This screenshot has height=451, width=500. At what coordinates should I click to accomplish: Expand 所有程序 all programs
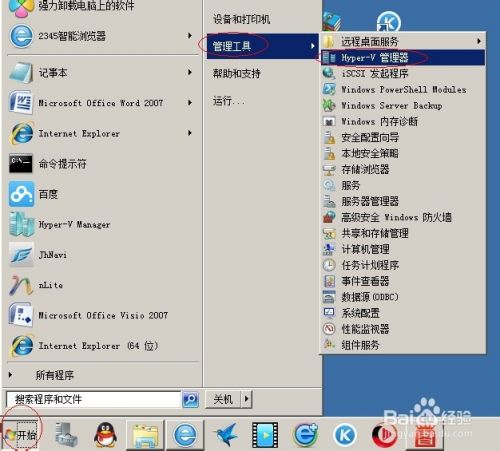[55, 375]
